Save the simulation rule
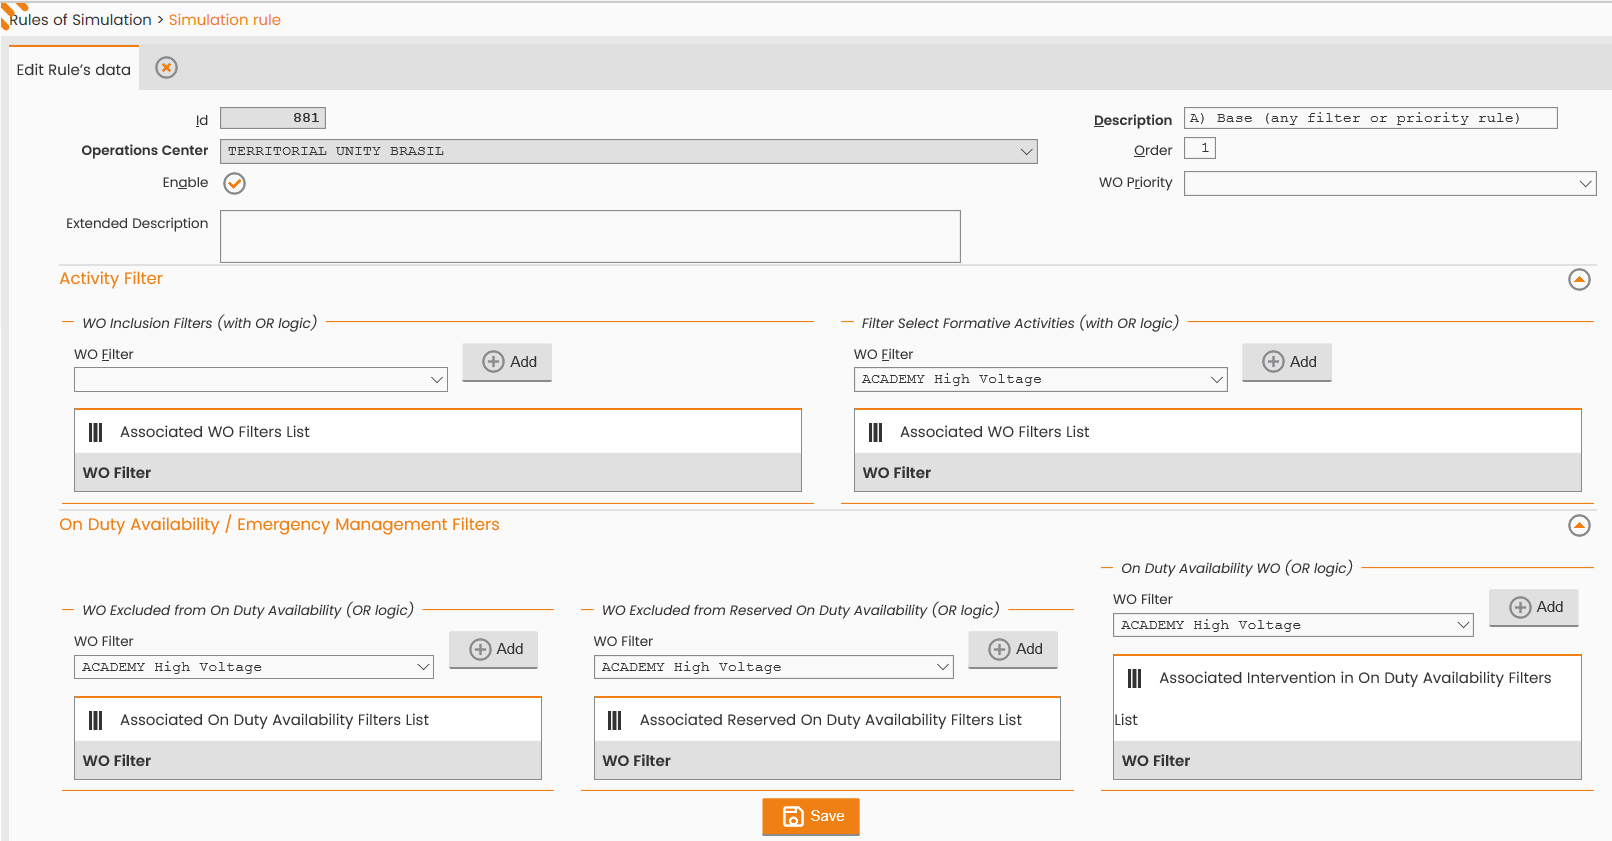 811,816
